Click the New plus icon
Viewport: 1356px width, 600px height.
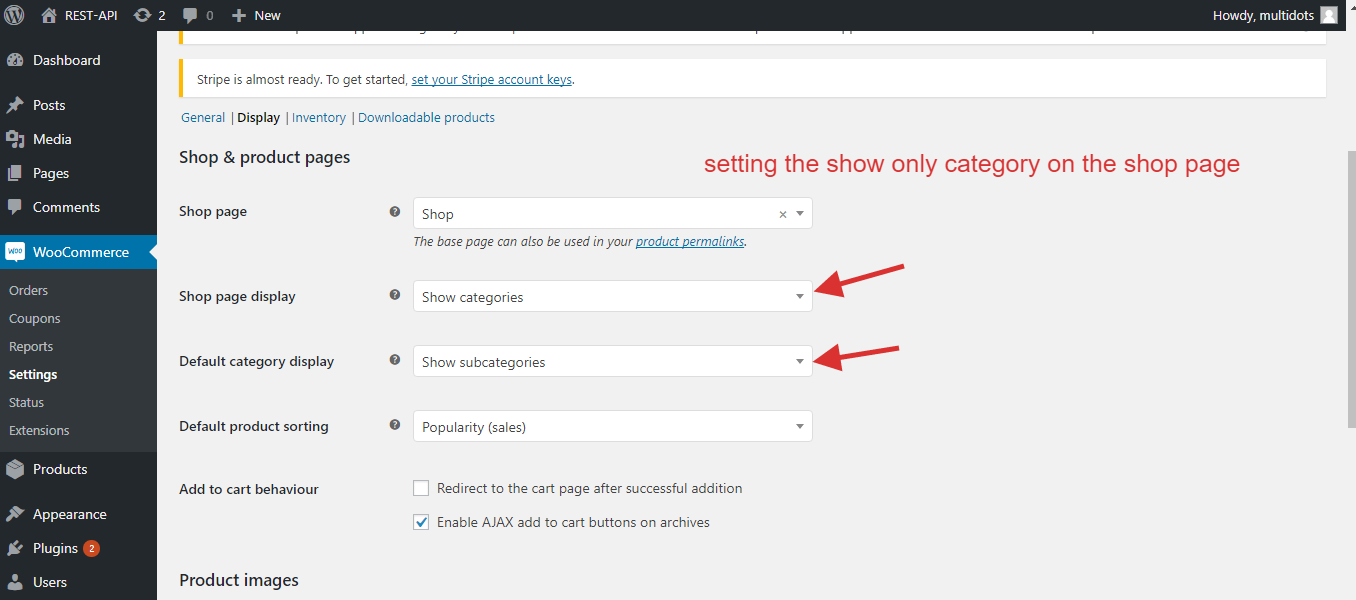(238, 15)
